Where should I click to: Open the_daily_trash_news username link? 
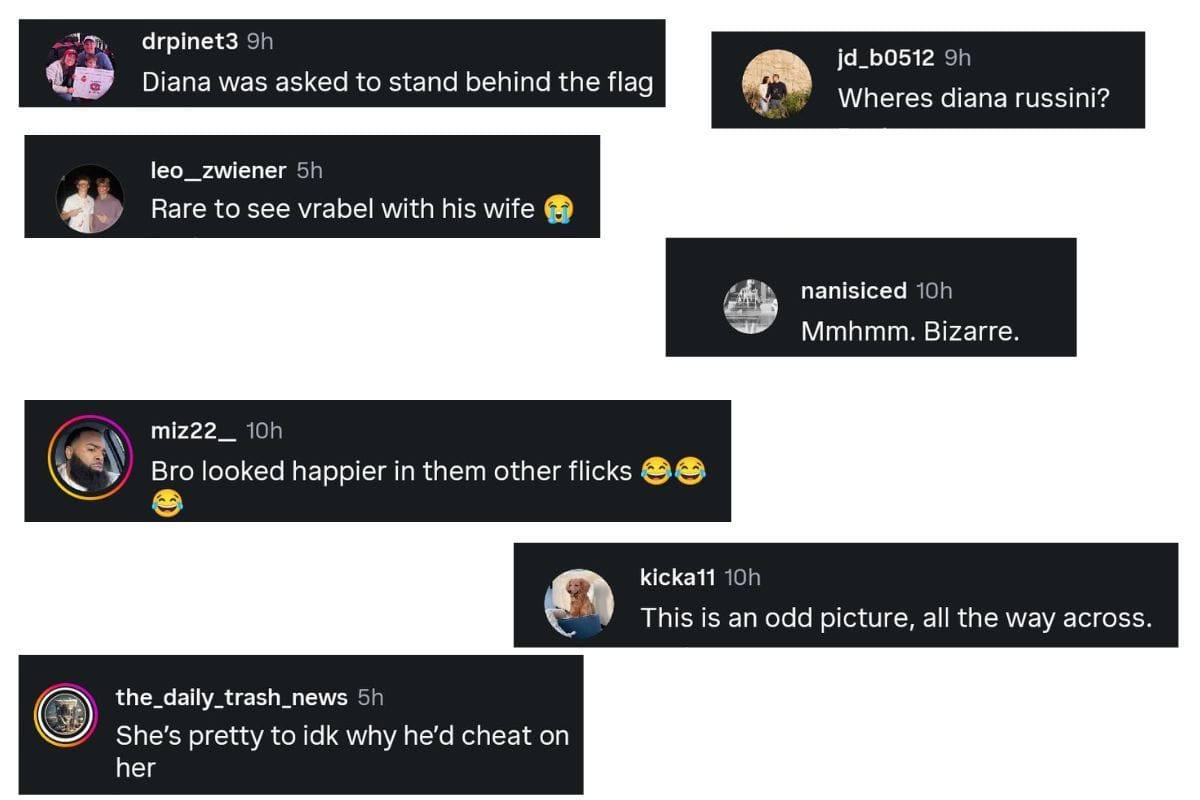(x=232, y=697)
